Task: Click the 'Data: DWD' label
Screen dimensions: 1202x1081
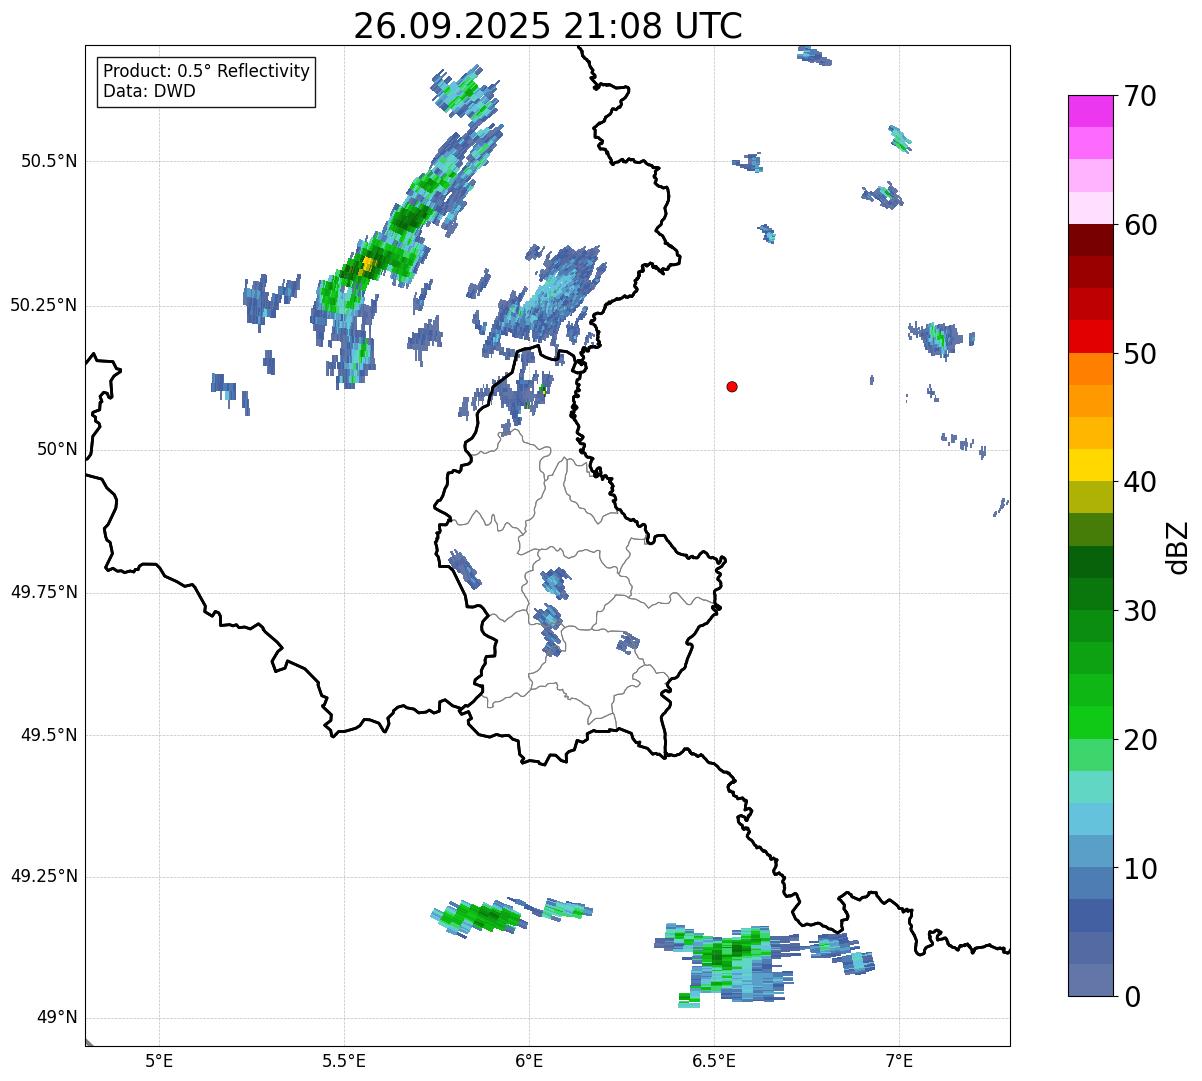Action: tap(149, 91)
